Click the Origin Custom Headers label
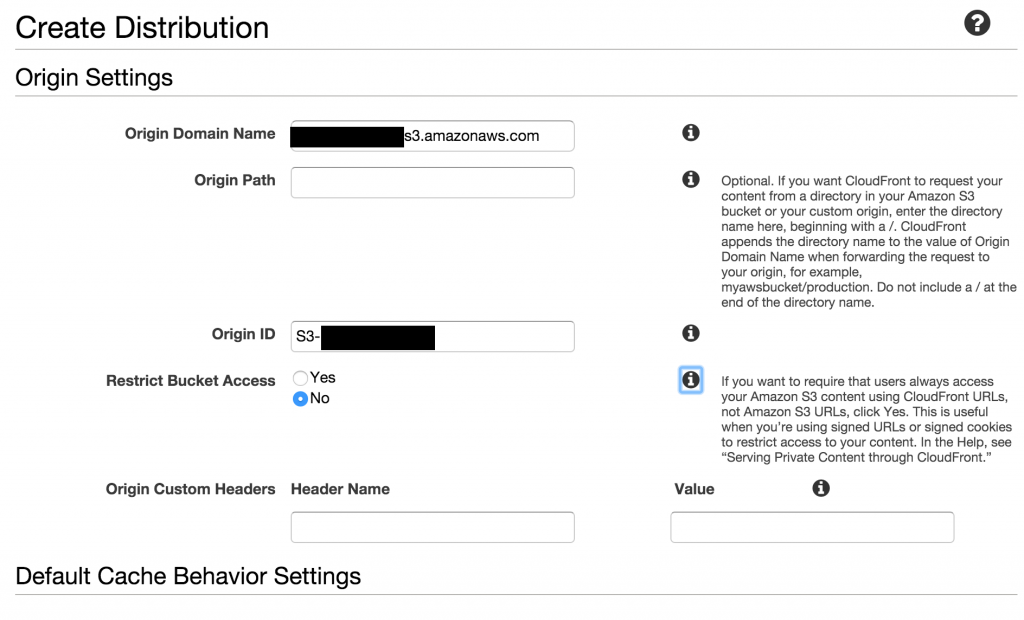Screen dimensions: 1024x620 (x=190, y=489)
